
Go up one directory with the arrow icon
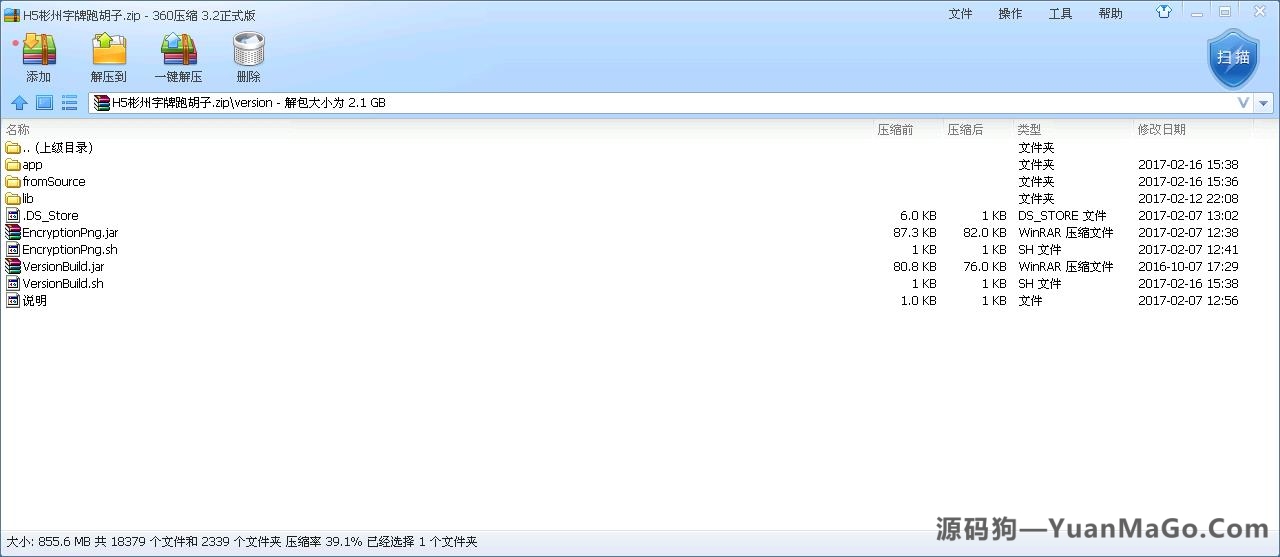tap(19, 103)
